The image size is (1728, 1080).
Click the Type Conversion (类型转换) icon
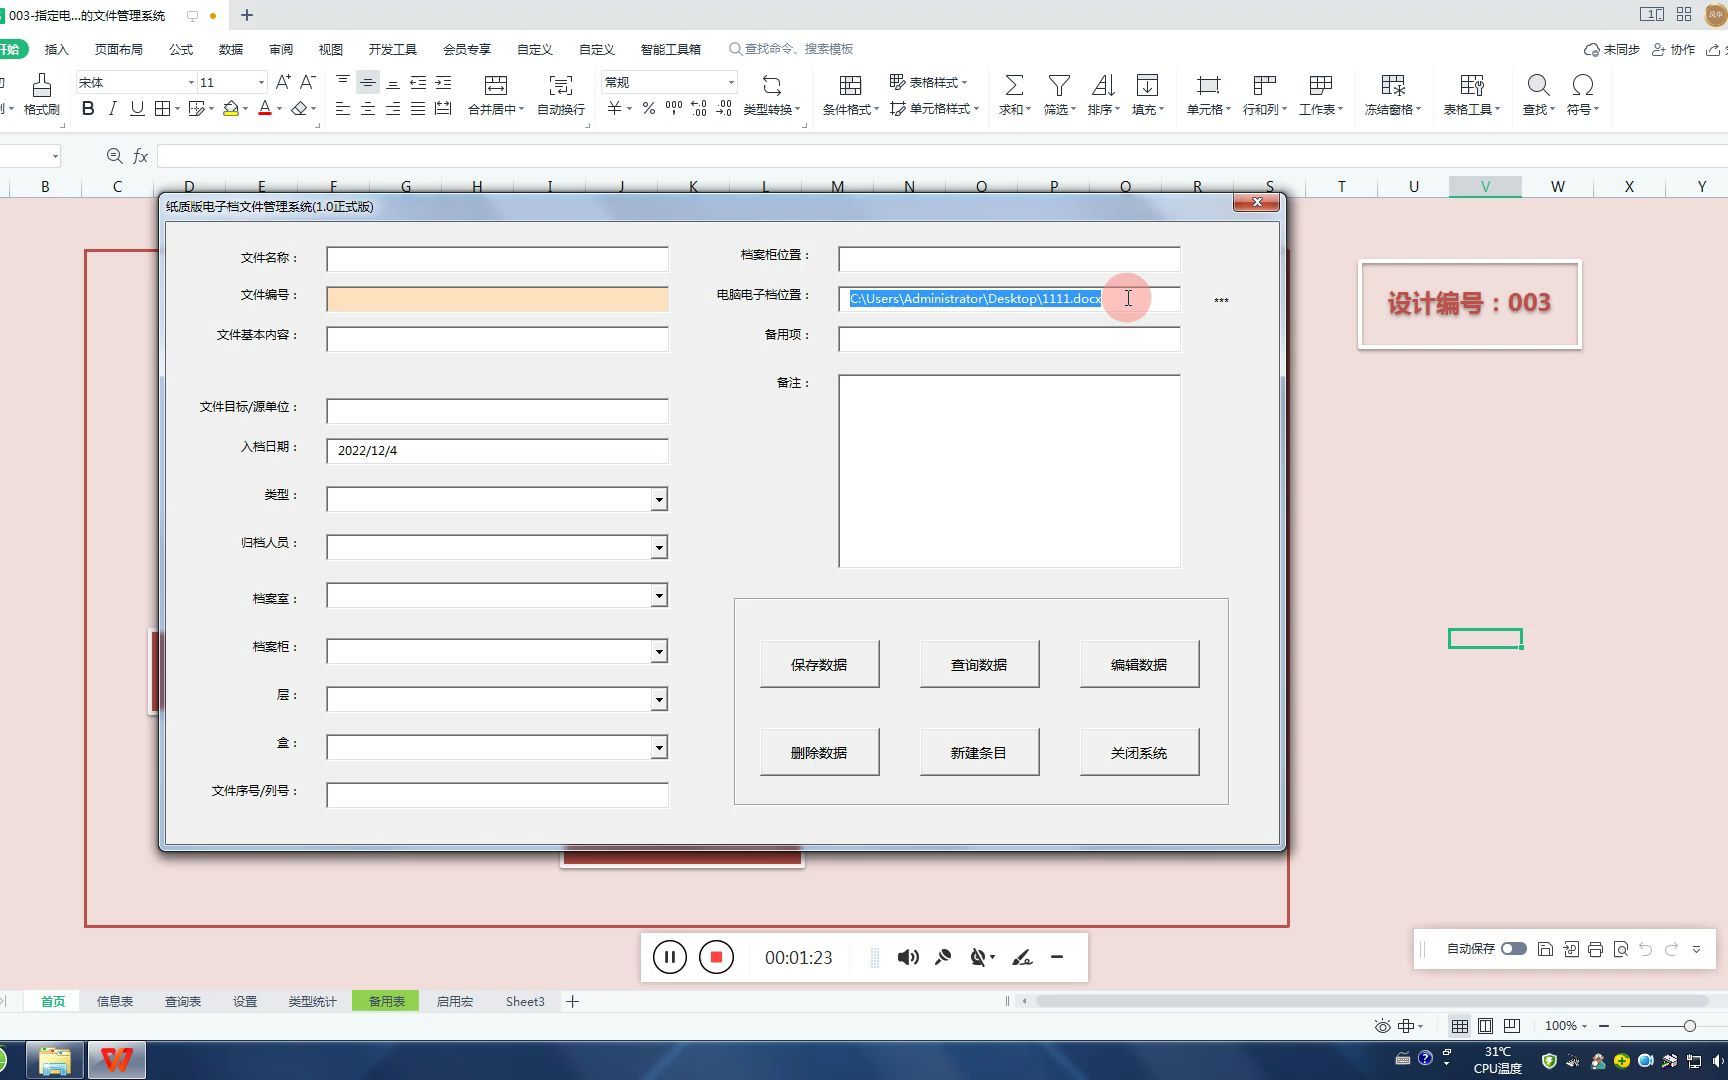[771, 85]
